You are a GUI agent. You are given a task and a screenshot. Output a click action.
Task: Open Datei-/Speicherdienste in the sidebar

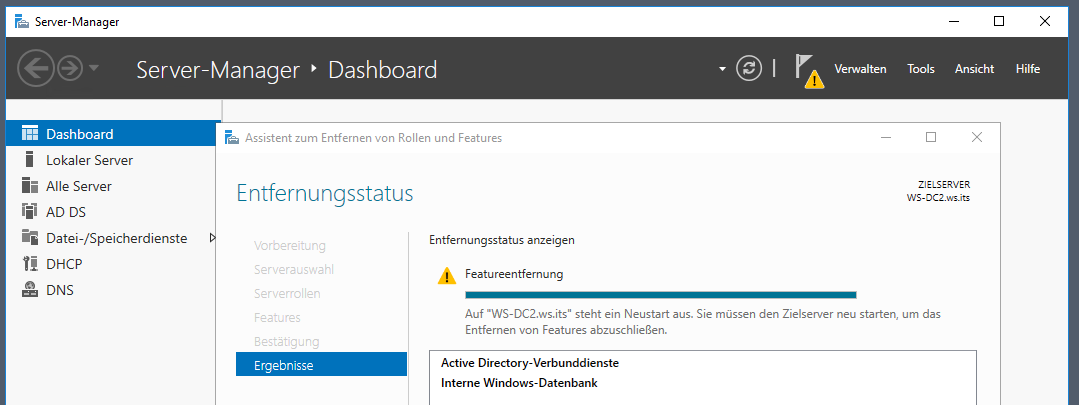pos(114,238)
